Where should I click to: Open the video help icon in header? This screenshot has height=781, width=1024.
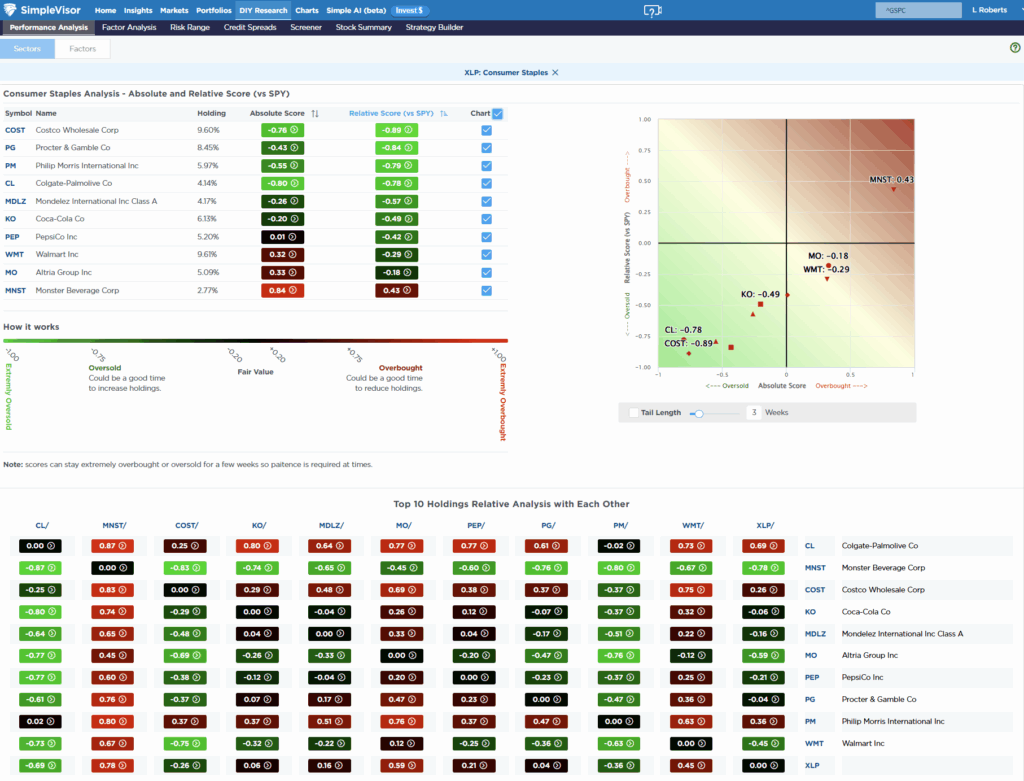pyautogui.click(x=652, y=10)
